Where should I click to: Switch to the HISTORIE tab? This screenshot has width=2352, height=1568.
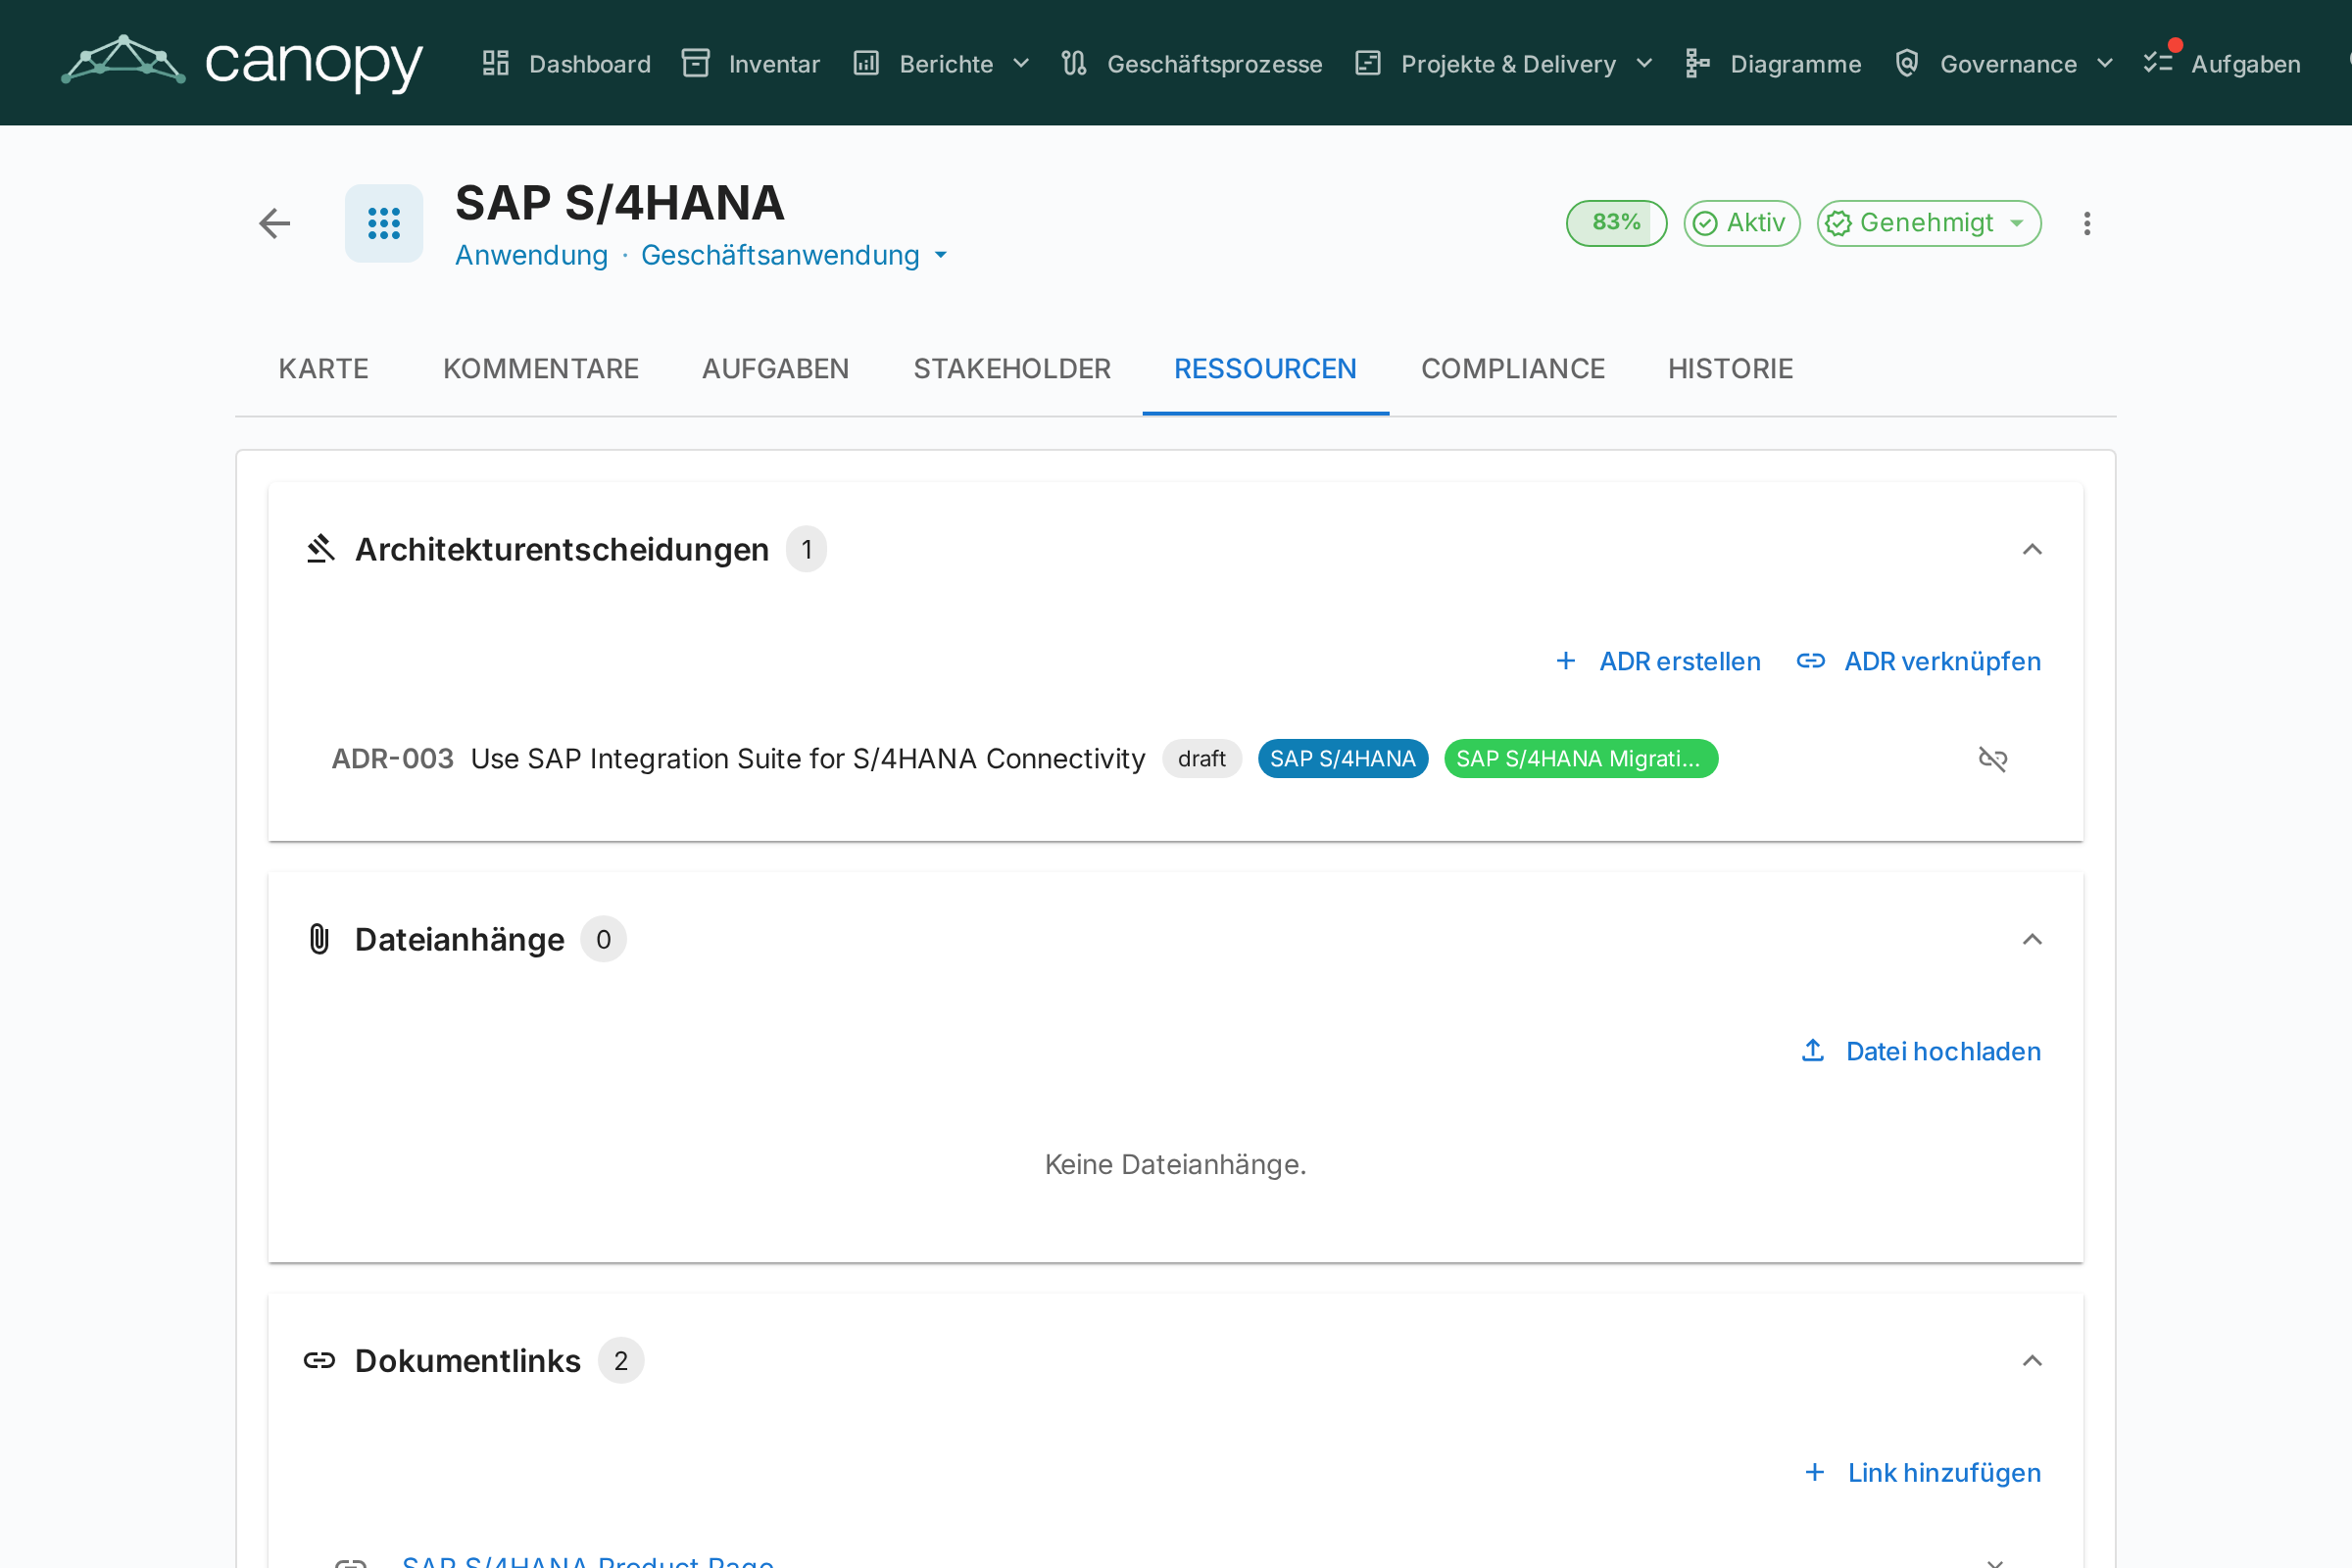tap(1731, 369)
